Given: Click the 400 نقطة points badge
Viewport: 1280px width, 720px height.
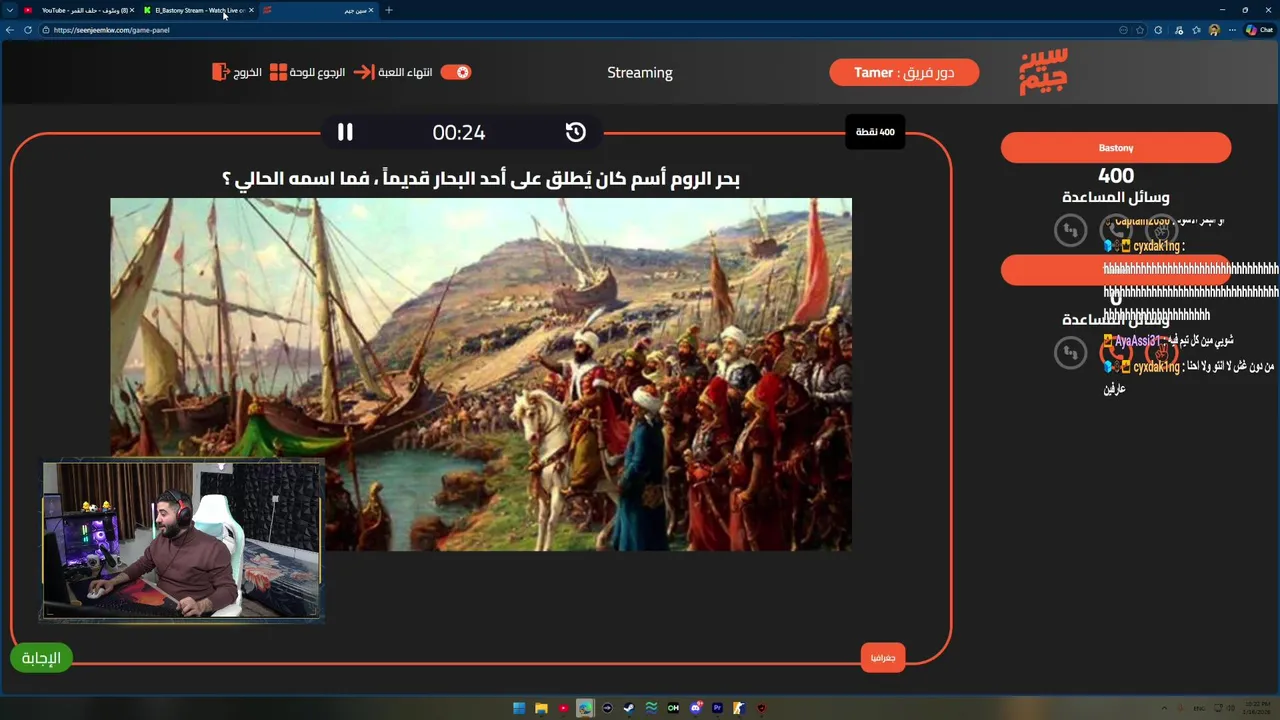Looking at the screenshot, I should pyautogui.click(x=875, y=132).
